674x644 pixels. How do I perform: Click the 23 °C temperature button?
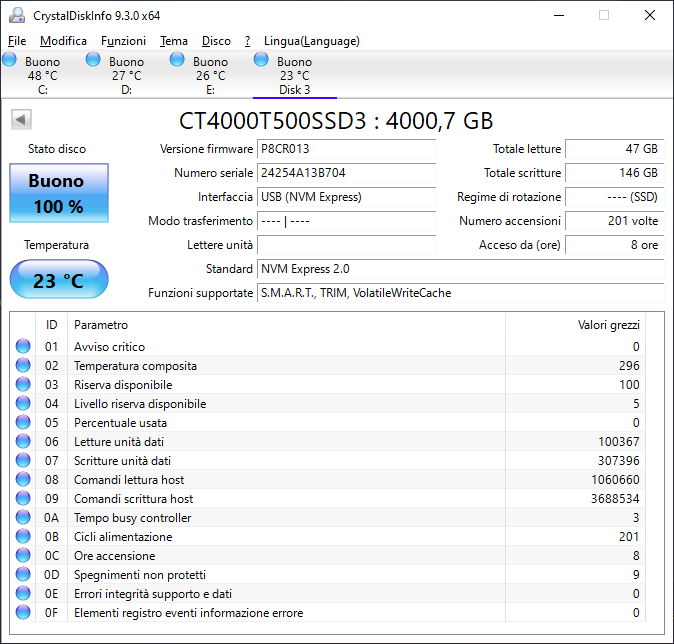(x=59, y=279)
